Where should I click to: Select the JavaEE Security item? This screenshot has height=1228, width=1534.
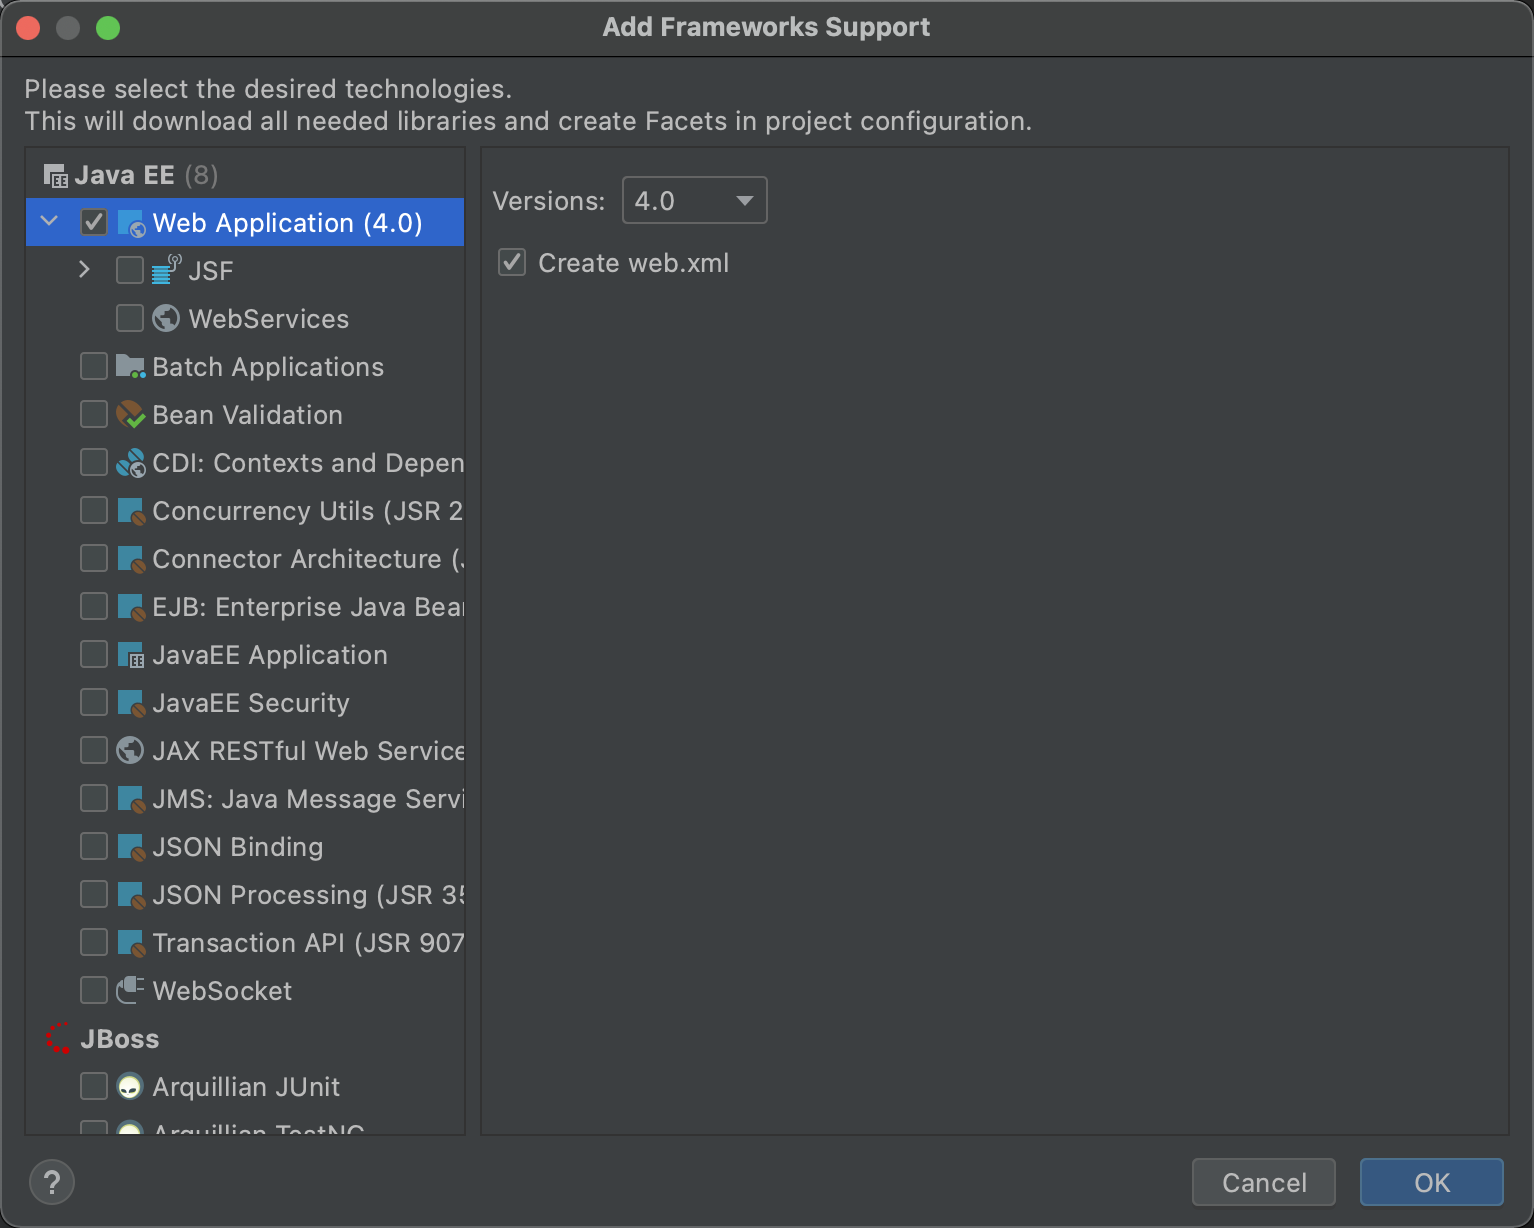250,703
